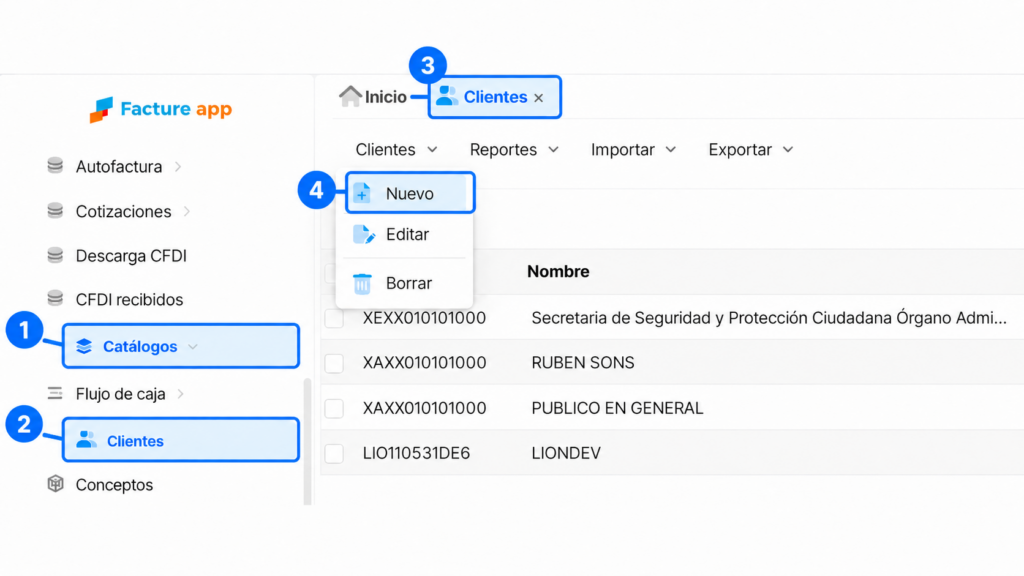
Task: Click the Flujo de caja lines icon
Action: 56,393
